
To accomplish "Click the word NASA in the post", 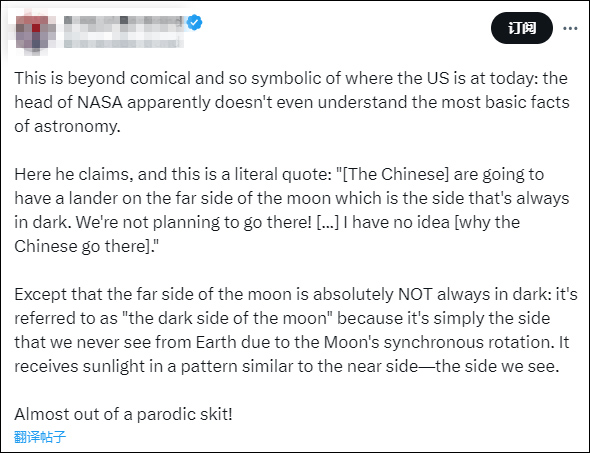I will [100, 102].
